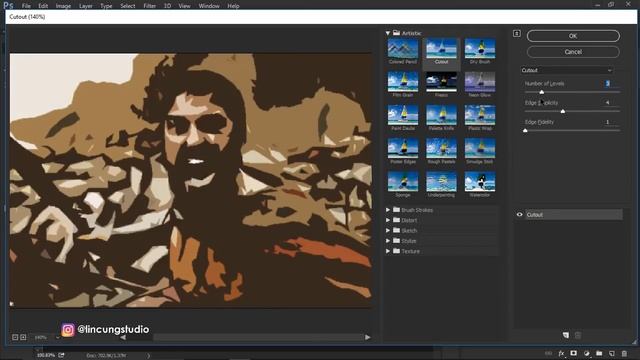Image resolution: width=640 pixels, height=360 pixels.
Task: Open the File menu
Action: tap(26, 6)
